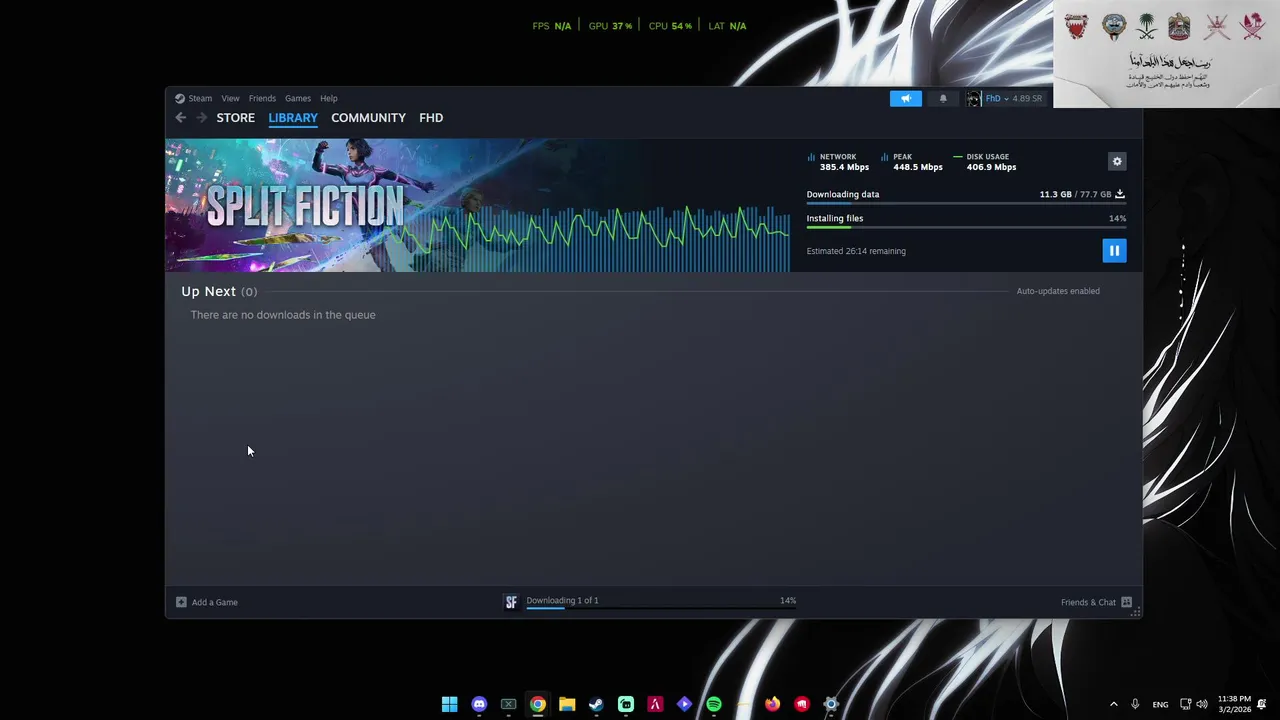Switch to the LIBRARY tab

(x=293, y=118)
